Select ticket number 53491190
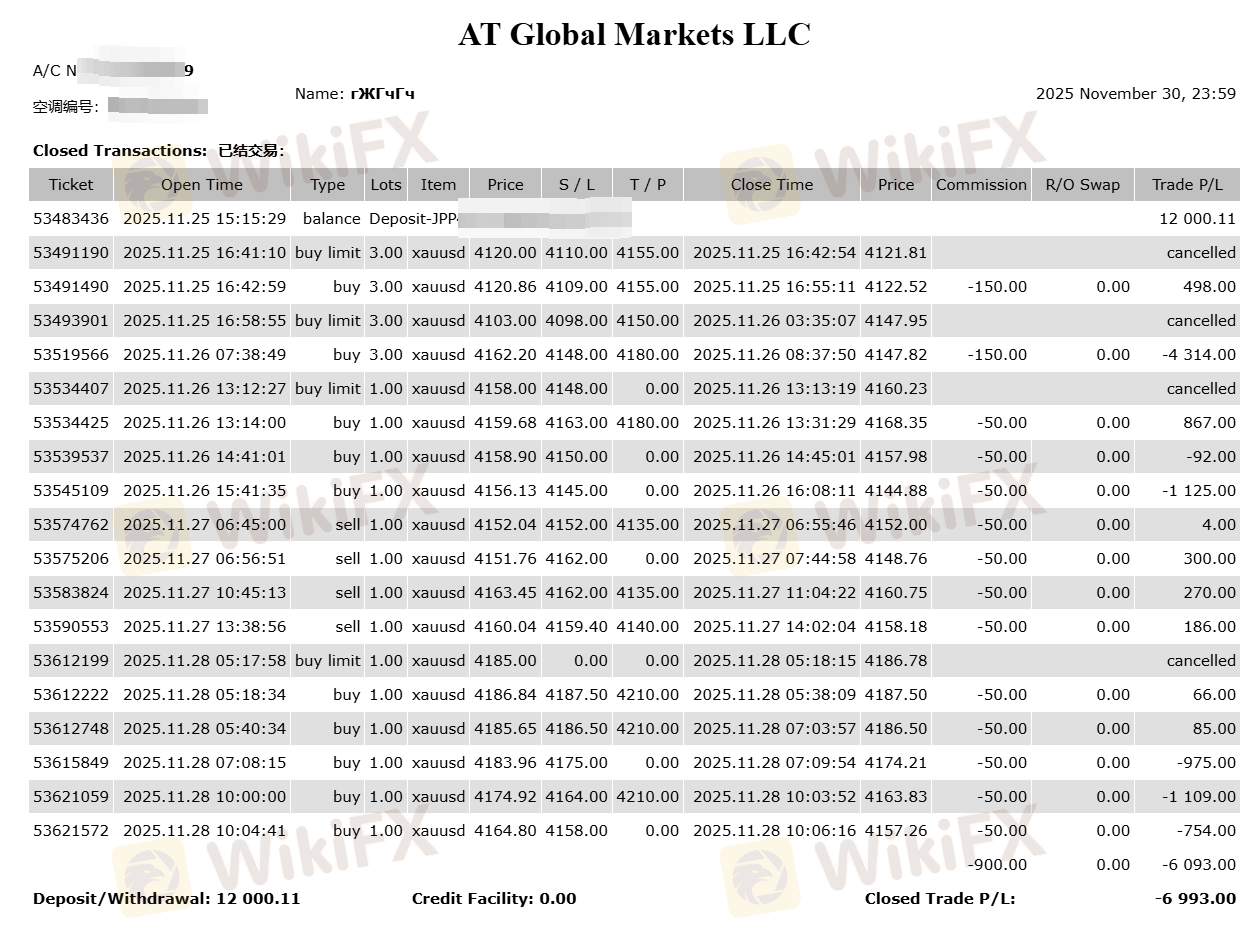Viewport: 1252px width, 932px height. (71, 252)
